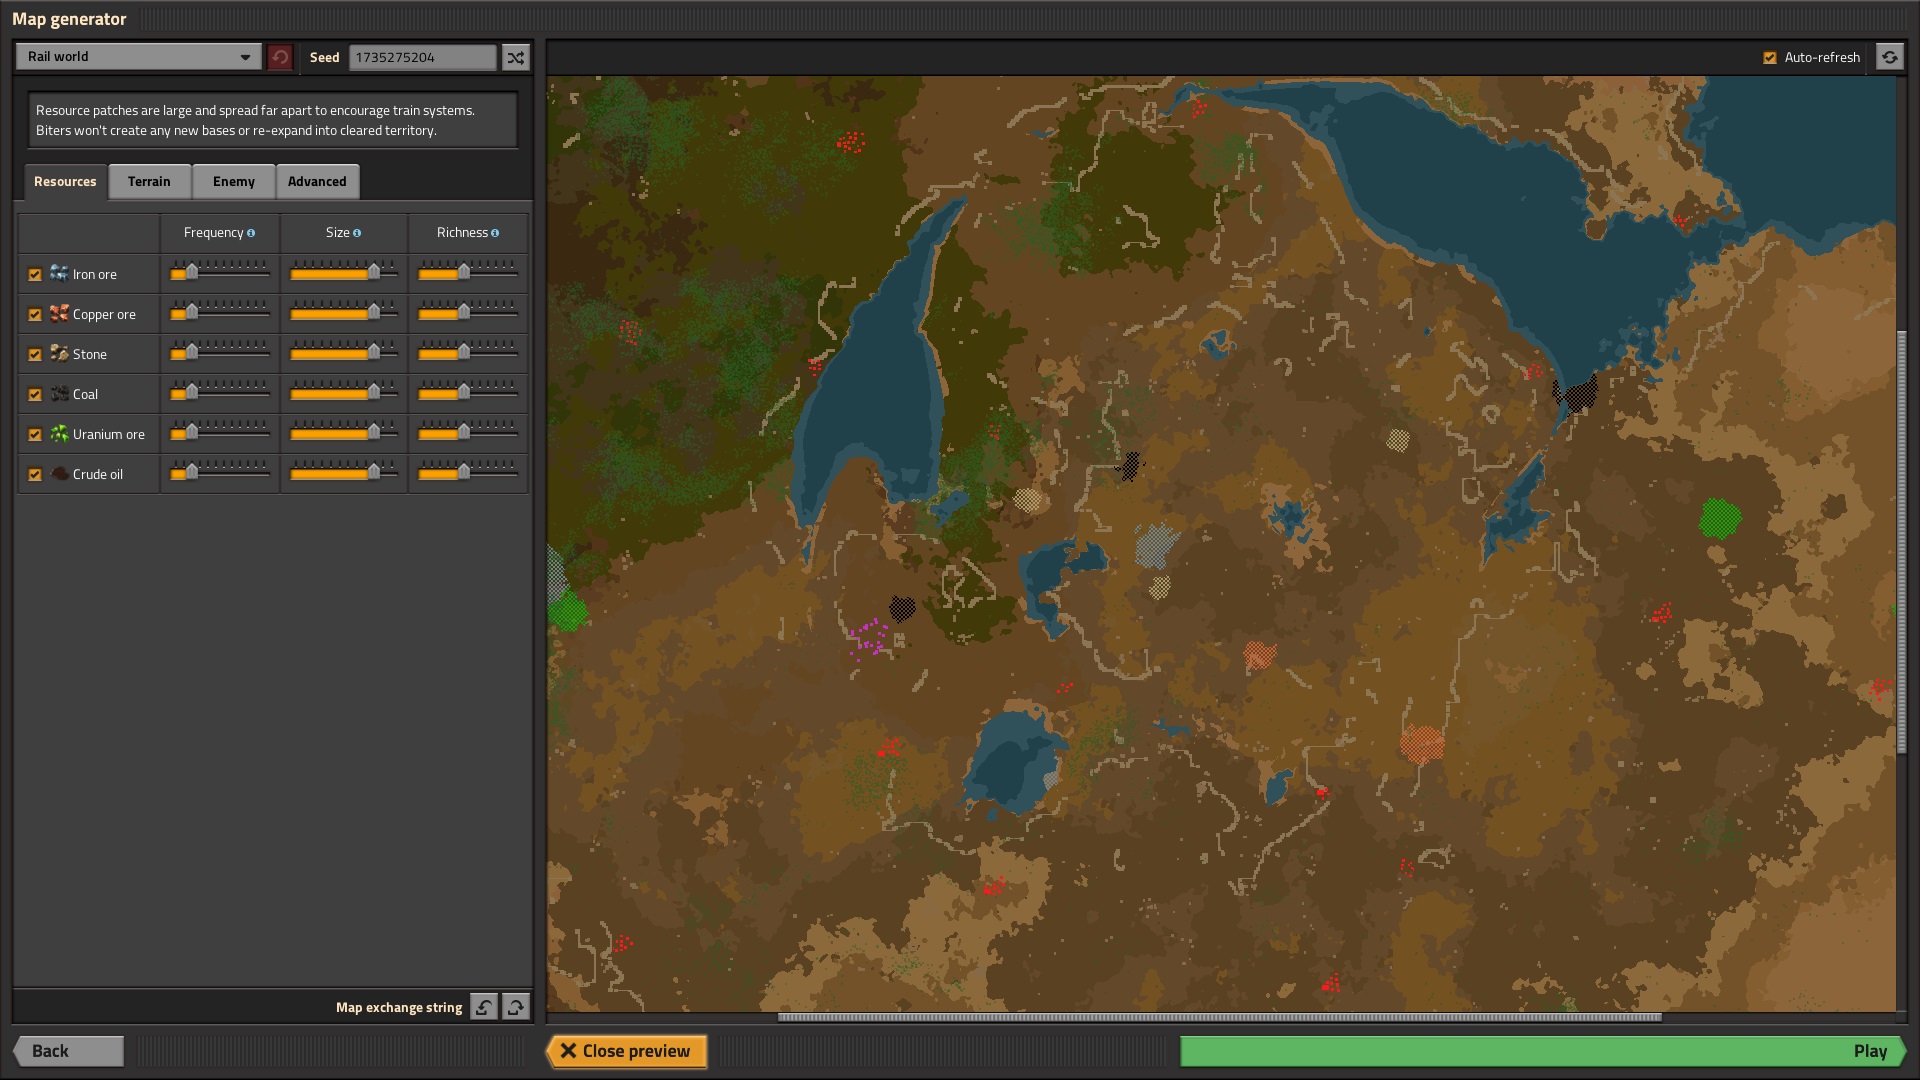Click the Close preview button
1920x1080 pixels.
tap(626, 1051)
